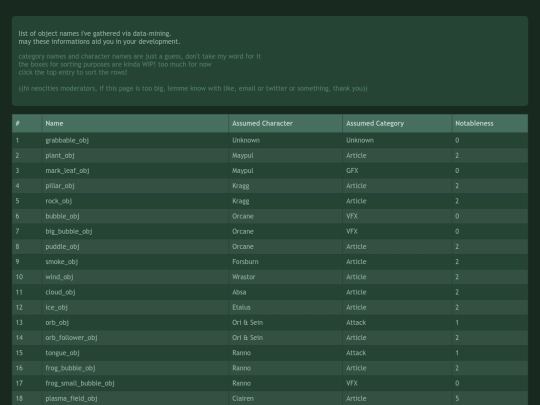Viewport: 540px width, 405px height.
Task: Sort by Assumed Character column header
Action: [285, 123]
